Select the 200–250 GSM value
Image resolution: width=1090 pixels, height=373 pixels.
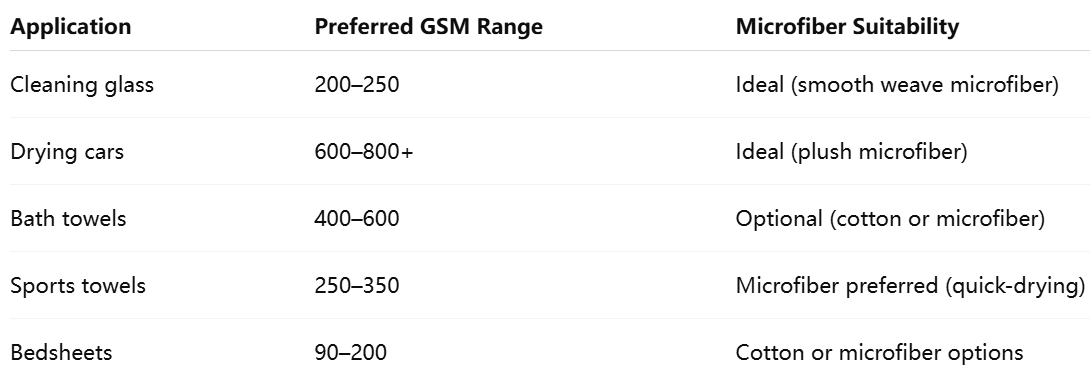click(357, 85)
